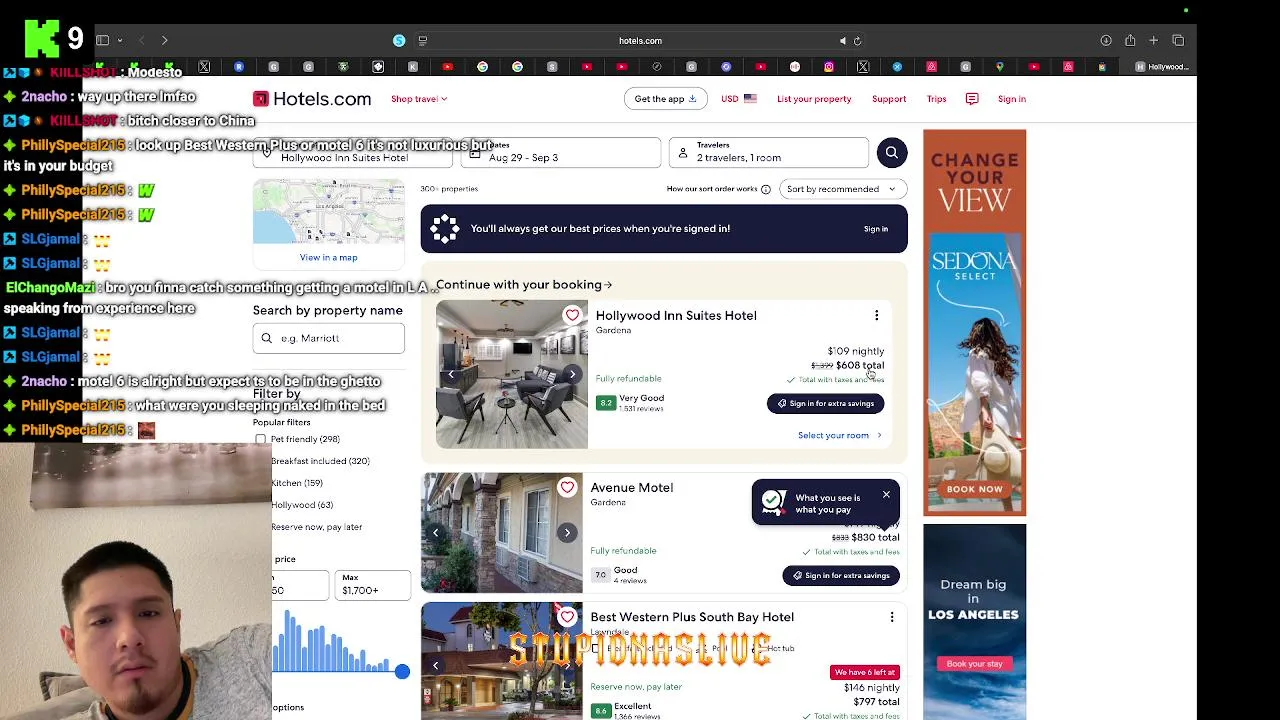Click the Hotels.com logo
This screenshot has width=1280, height=720.
(312, 99)
